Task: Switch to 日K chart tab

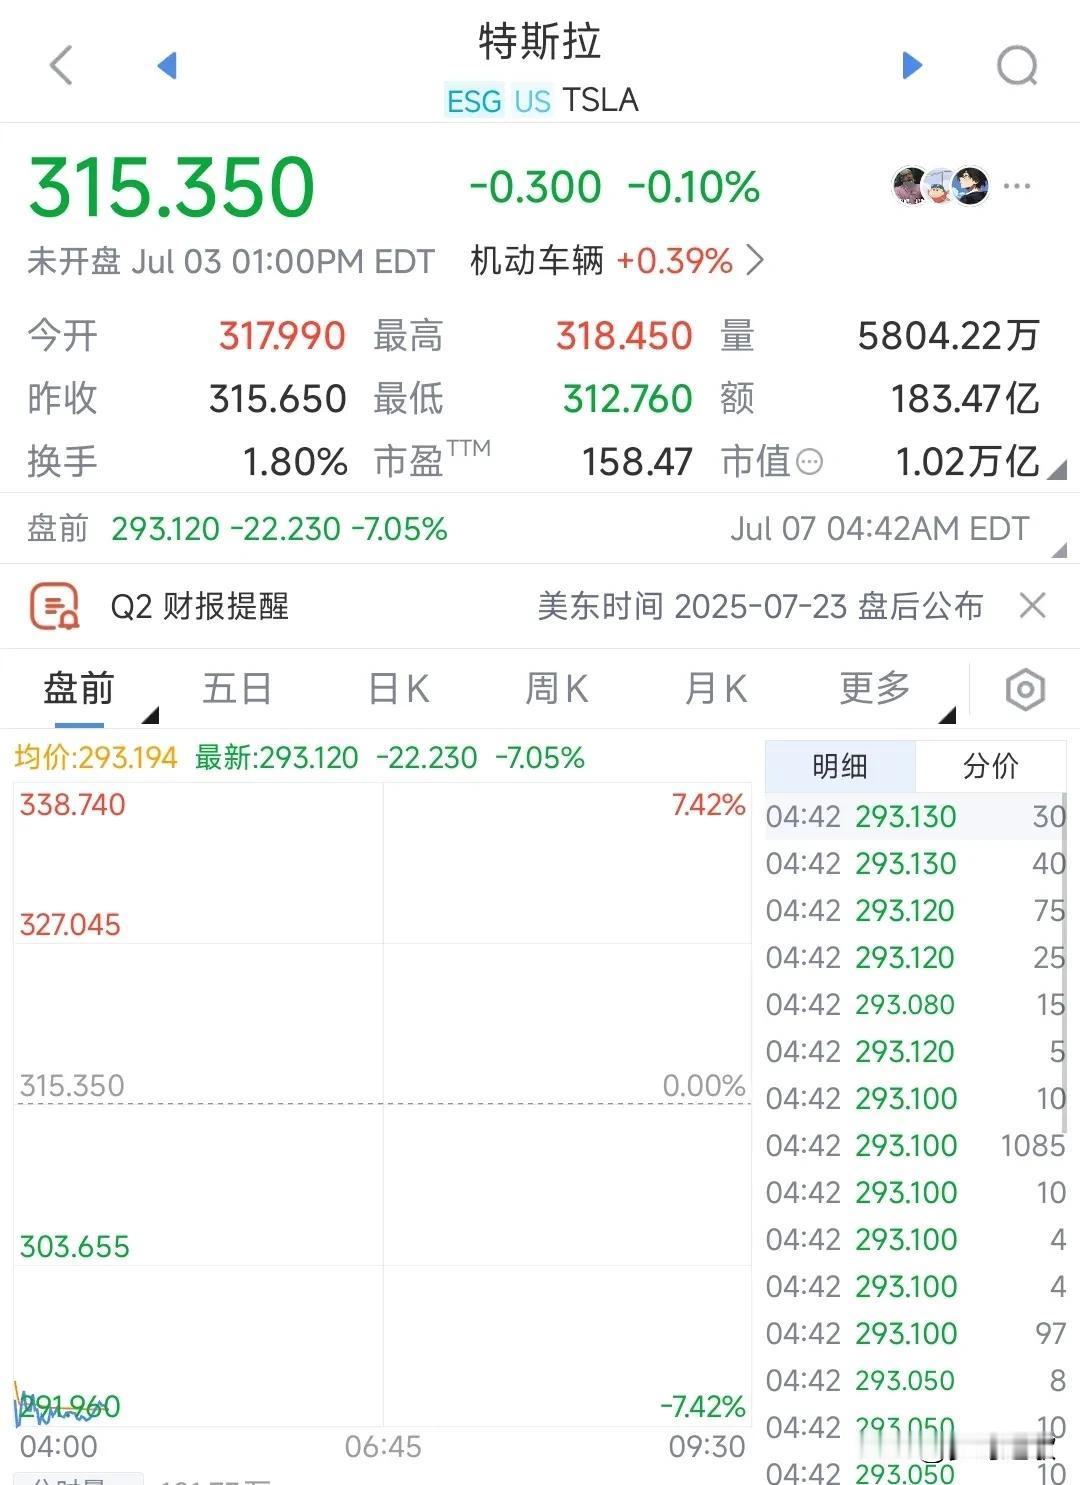Action: (398, 689)
